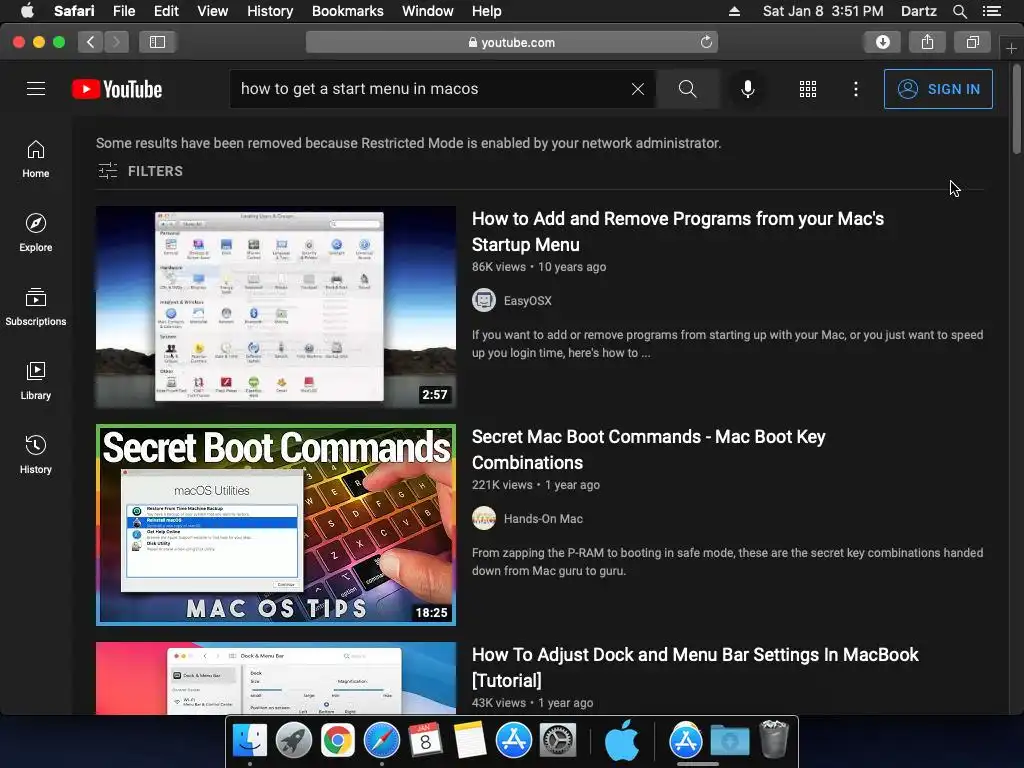Click the Safari compass in the Dock
The image size is (1024, 768).
point(382,741)
